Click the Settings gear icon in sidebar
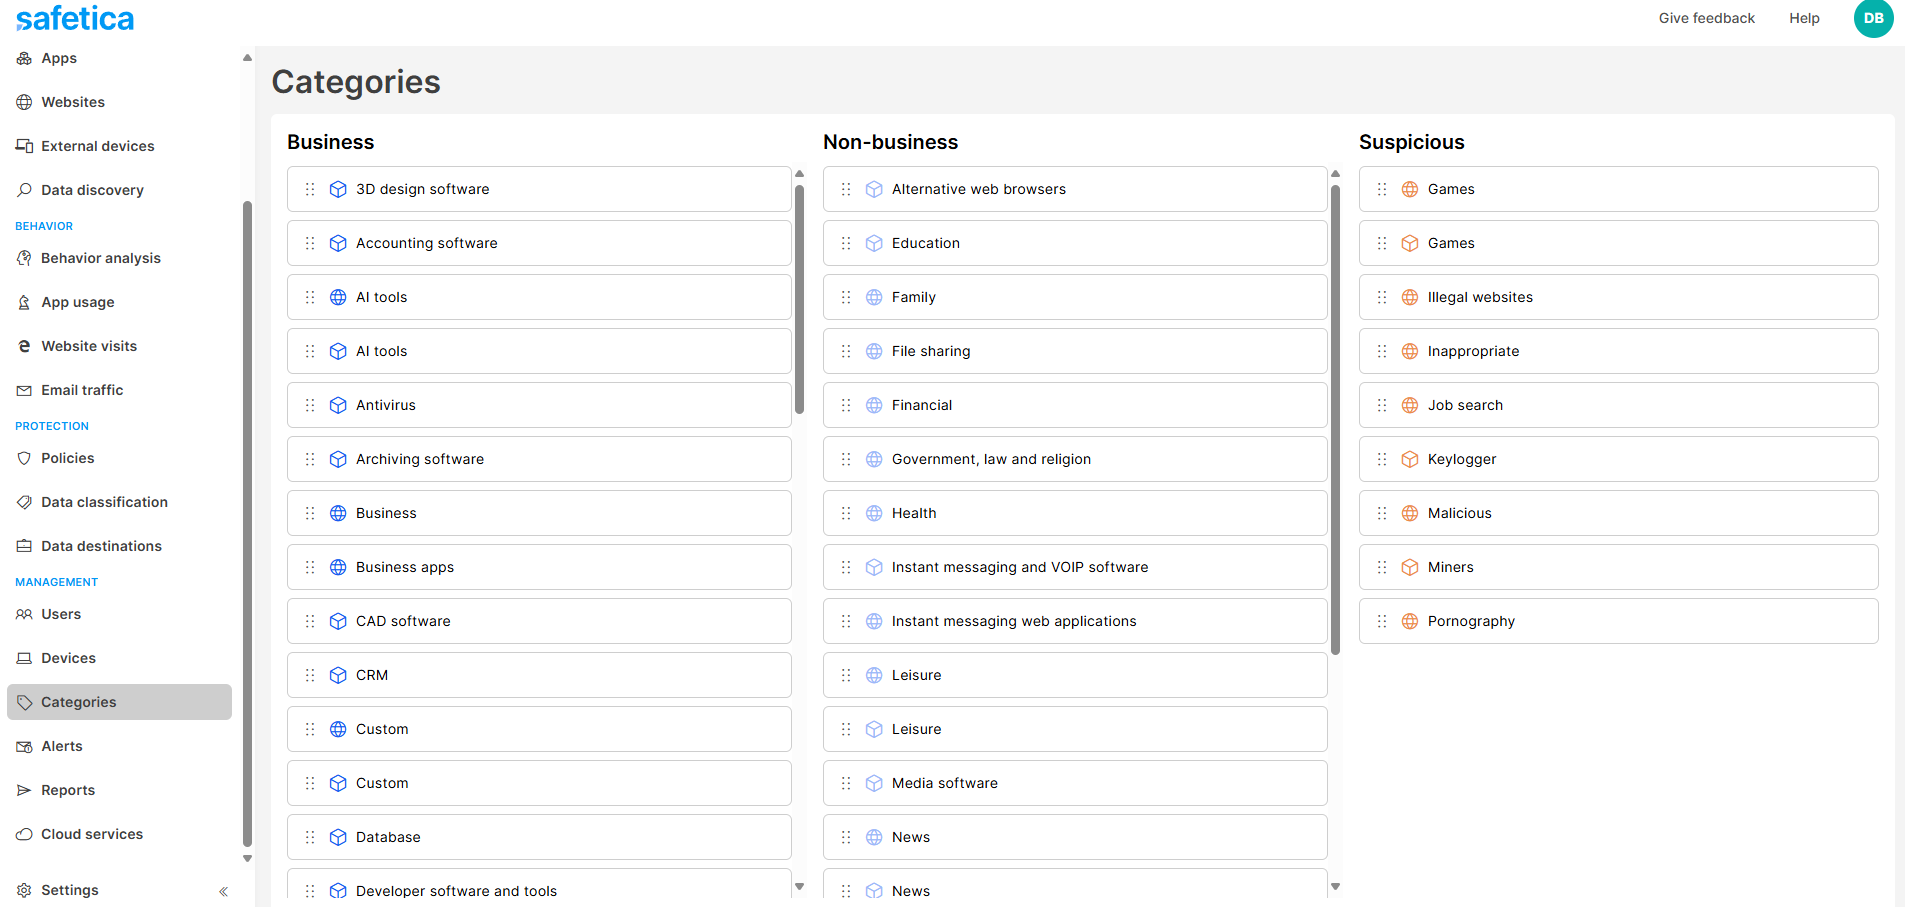This screenshot has width=1905, height=907. tap(24, 890)
